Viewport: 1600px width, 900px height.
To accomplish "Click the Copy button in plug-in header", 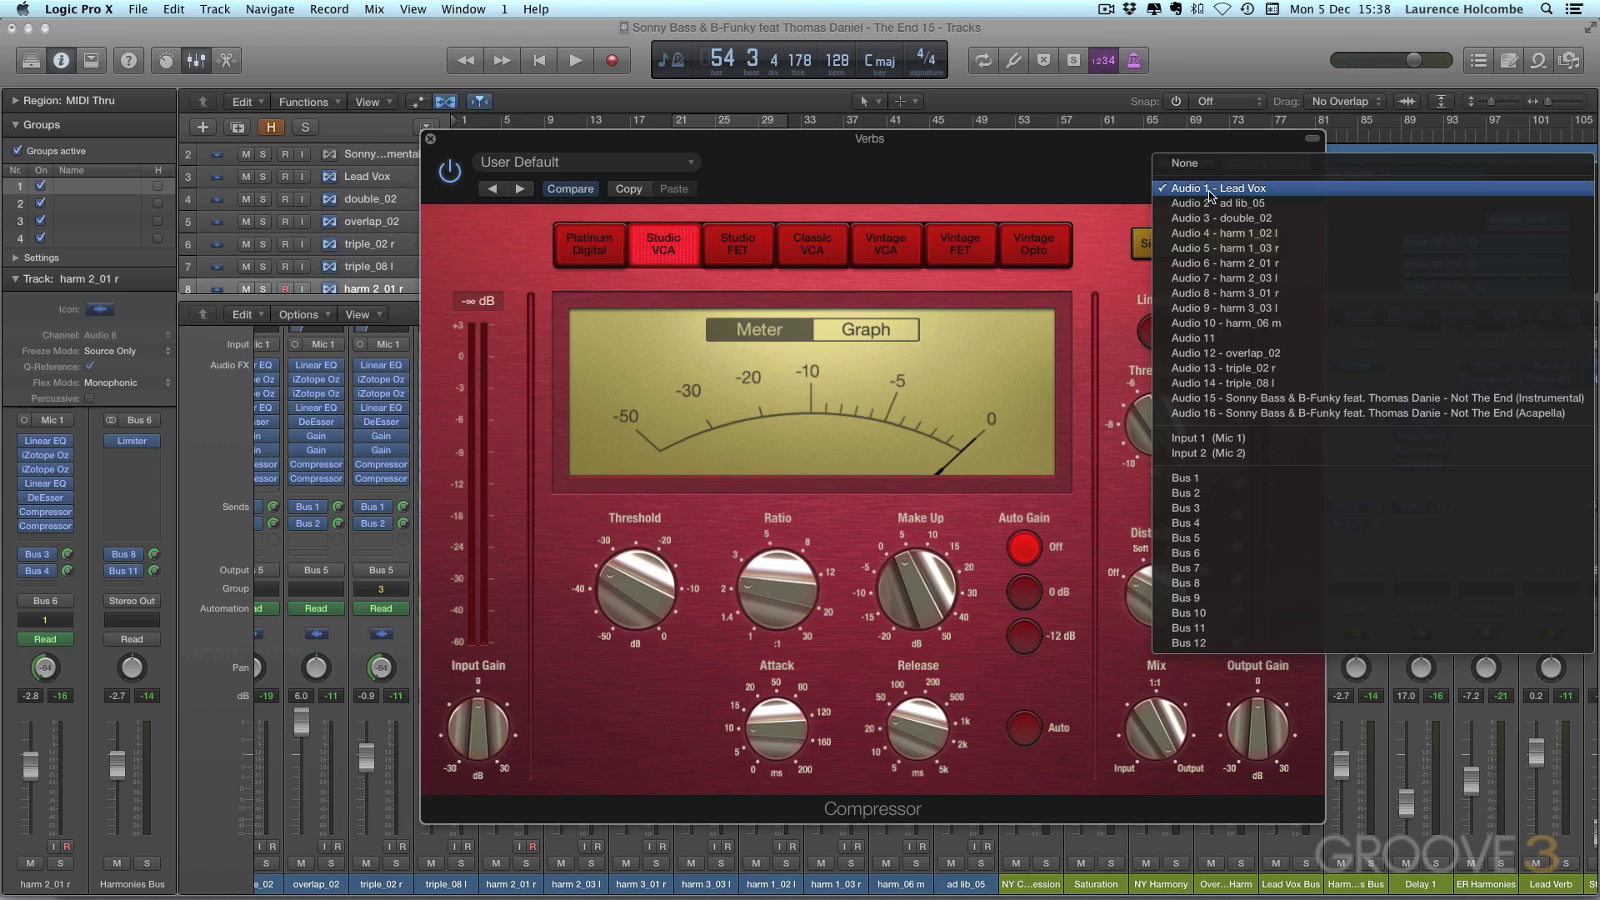I will click(x=629, y=189).
